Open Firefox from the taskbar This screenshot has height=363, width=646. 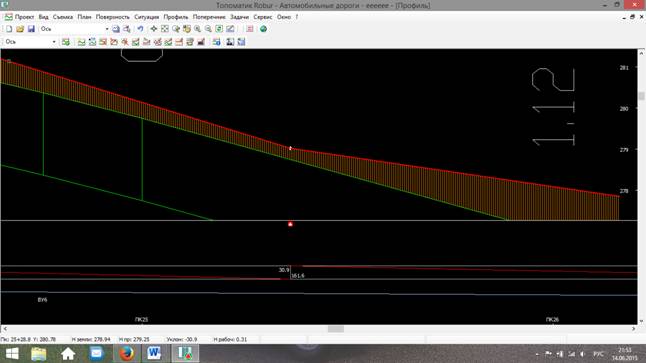click(126, 354)
